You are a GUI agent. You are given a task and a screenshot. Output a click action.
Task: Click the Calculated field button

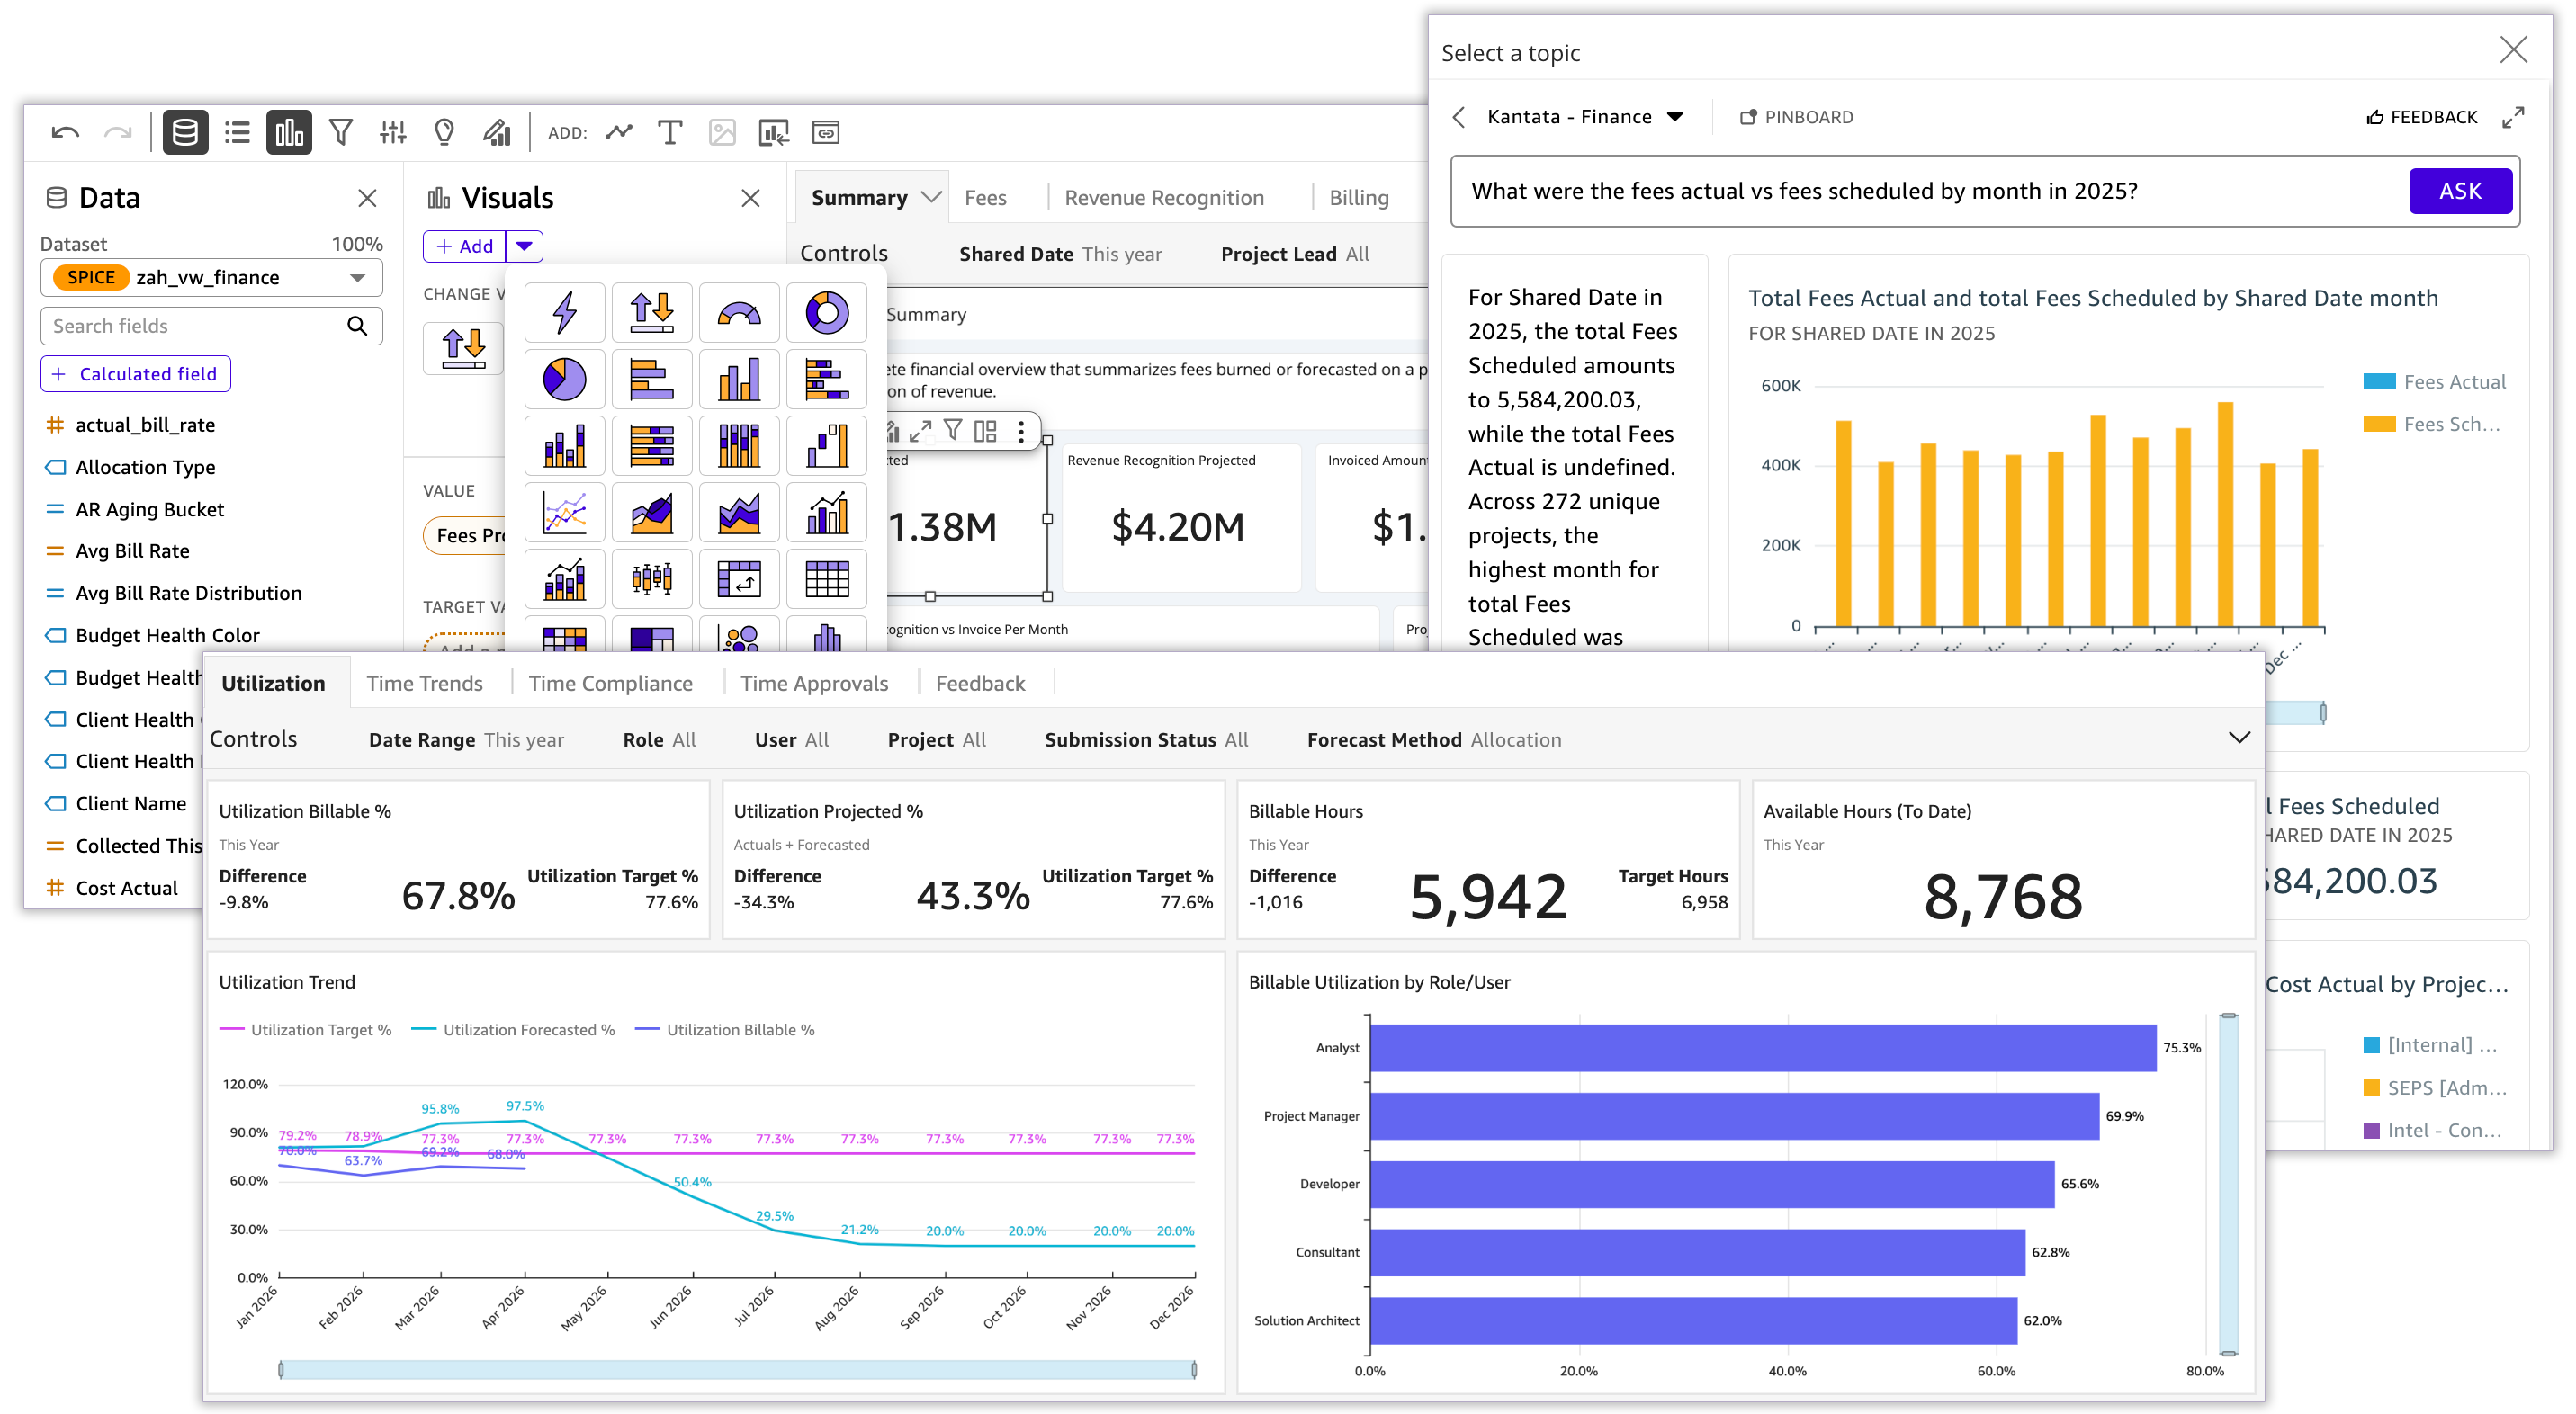click(135, 374)
